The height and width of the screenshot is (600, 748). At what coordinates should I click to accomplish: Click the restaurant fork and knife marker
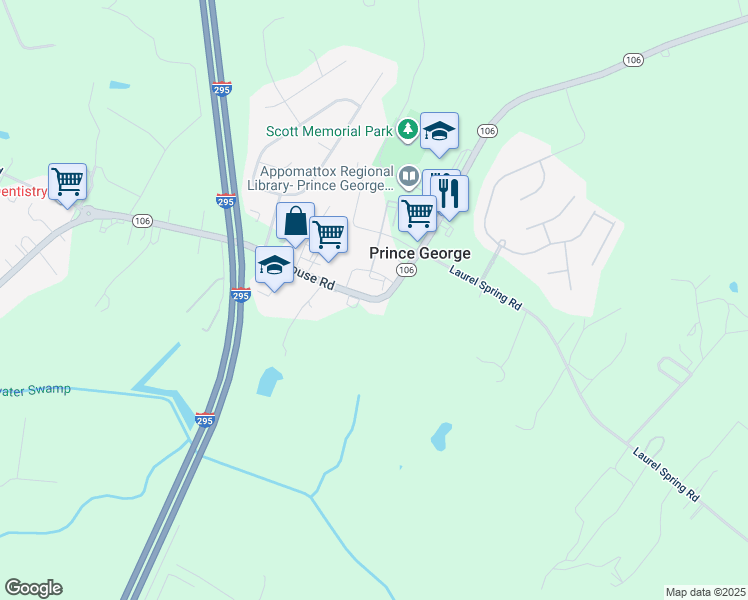(x=449, y=196)
